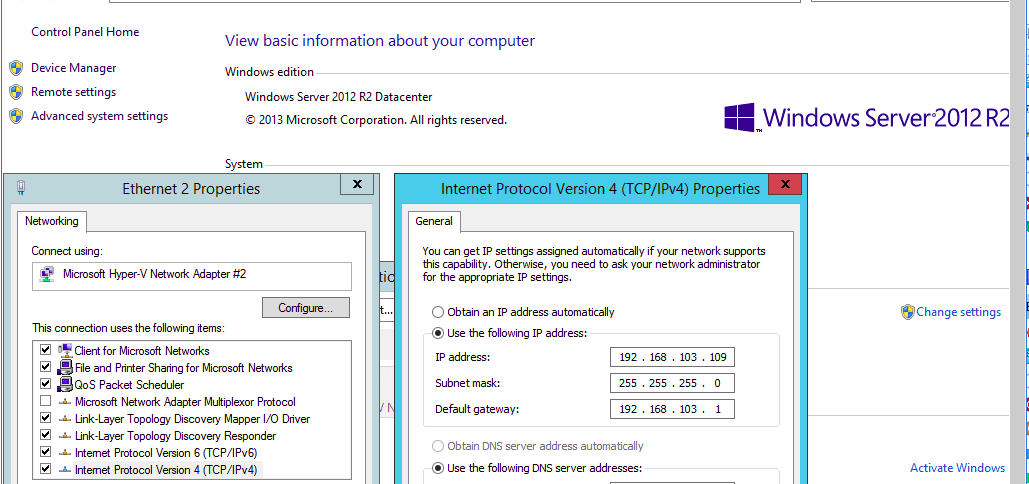Uncheck Internet Protocol Version 4 (TCP/IPv4)
The width and height of the screenshot is (1029, 484).
tap(45, 469)
